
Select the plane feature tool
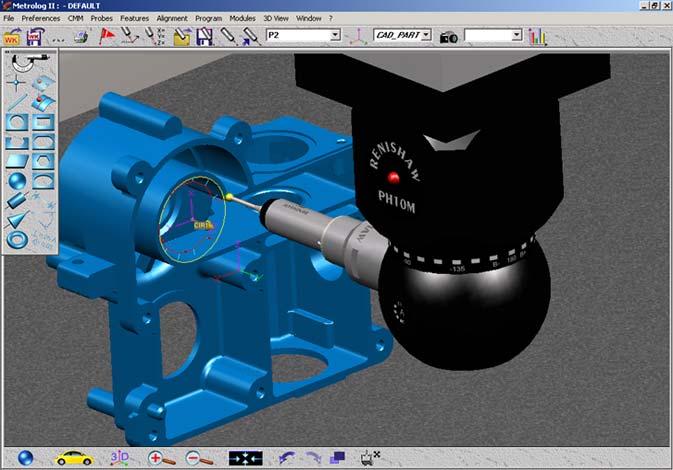[x=17, y=161]
